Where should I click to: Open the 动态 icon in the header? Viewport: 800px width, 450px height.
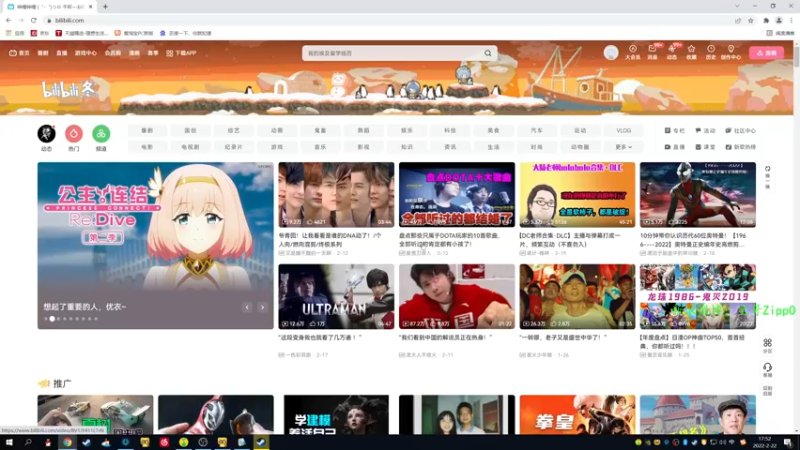coord(672,52)
